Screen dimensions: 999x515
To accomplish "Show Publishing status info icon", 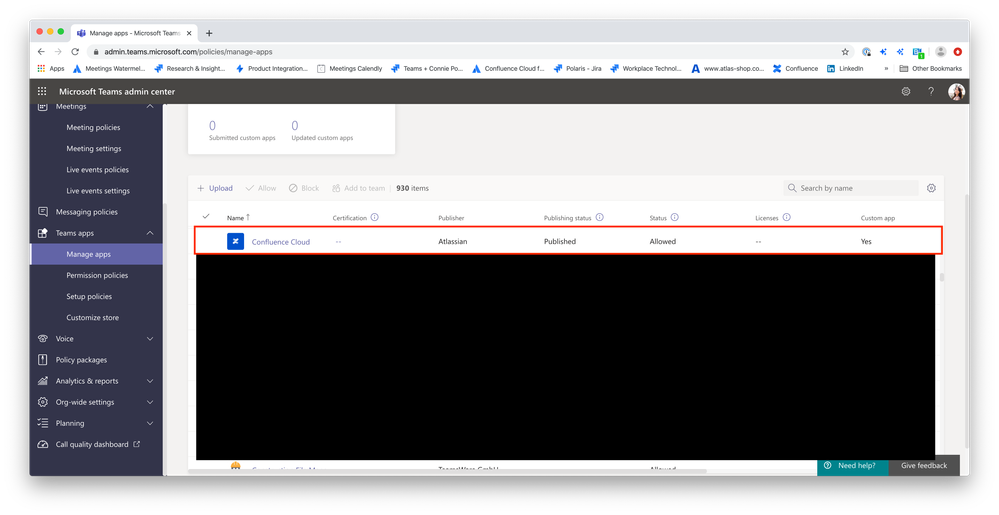I will (600, 217).
